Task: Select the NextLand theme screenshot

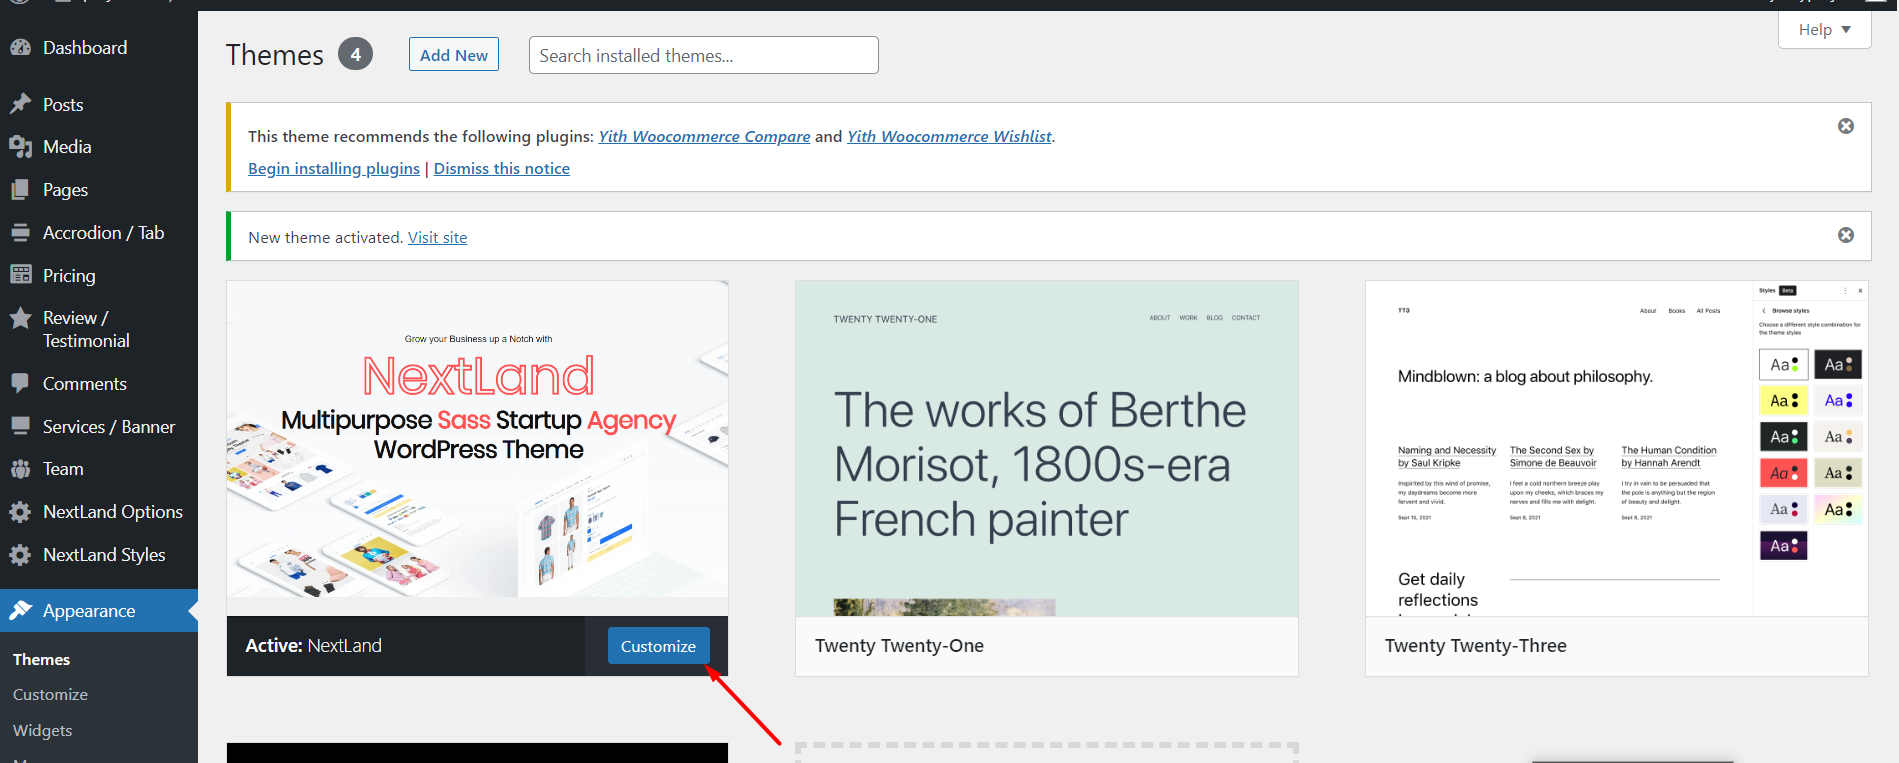Action: pyautogui.click(x=477, y=448)
